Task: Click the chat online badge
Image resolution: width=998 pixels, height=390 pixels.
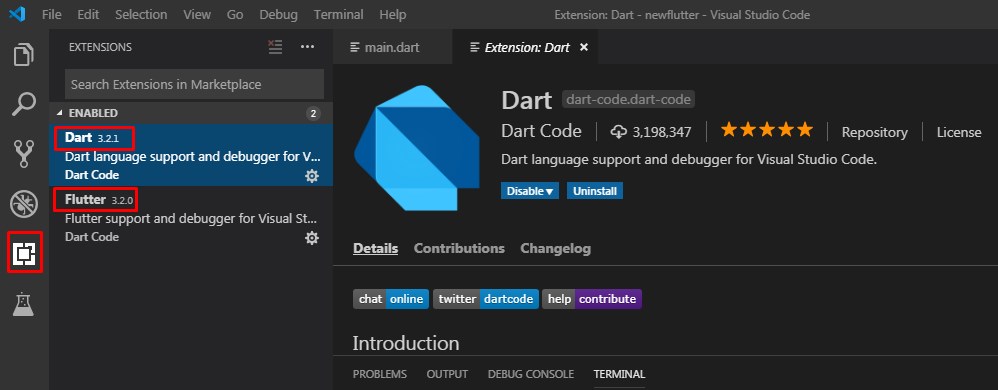Action: tap(391, 299)
